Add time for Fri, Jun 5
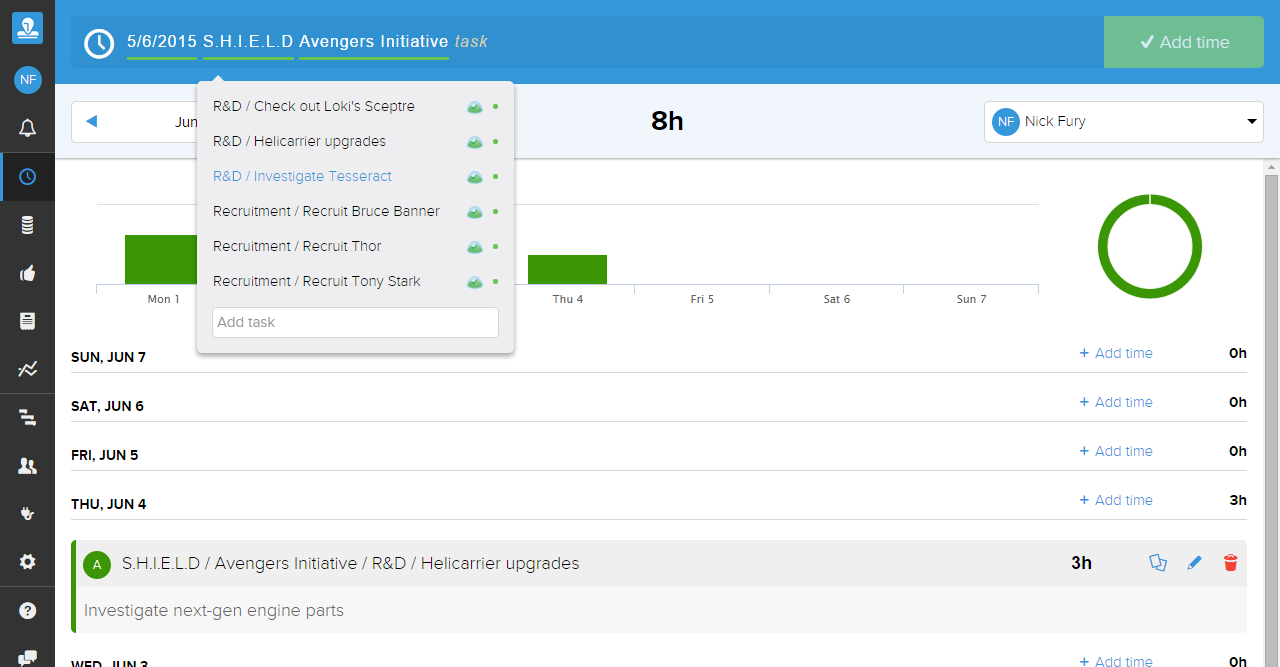Viewport: 1280px width, 667px height. click(1116, 451)
